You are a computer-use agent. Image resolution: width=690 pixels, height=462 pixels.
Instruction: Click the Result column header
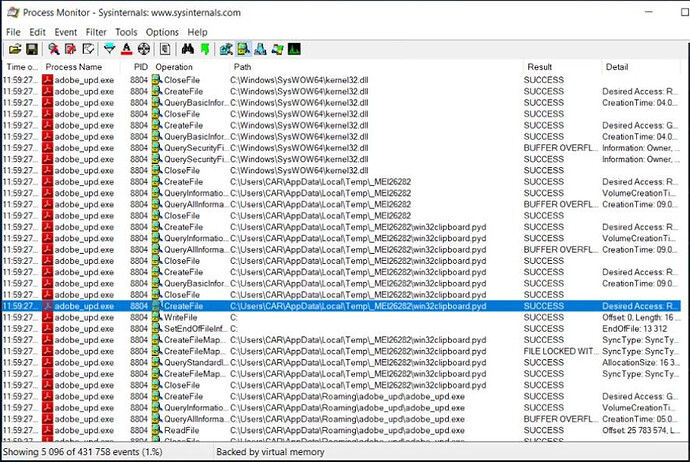[x=540, y=66]
